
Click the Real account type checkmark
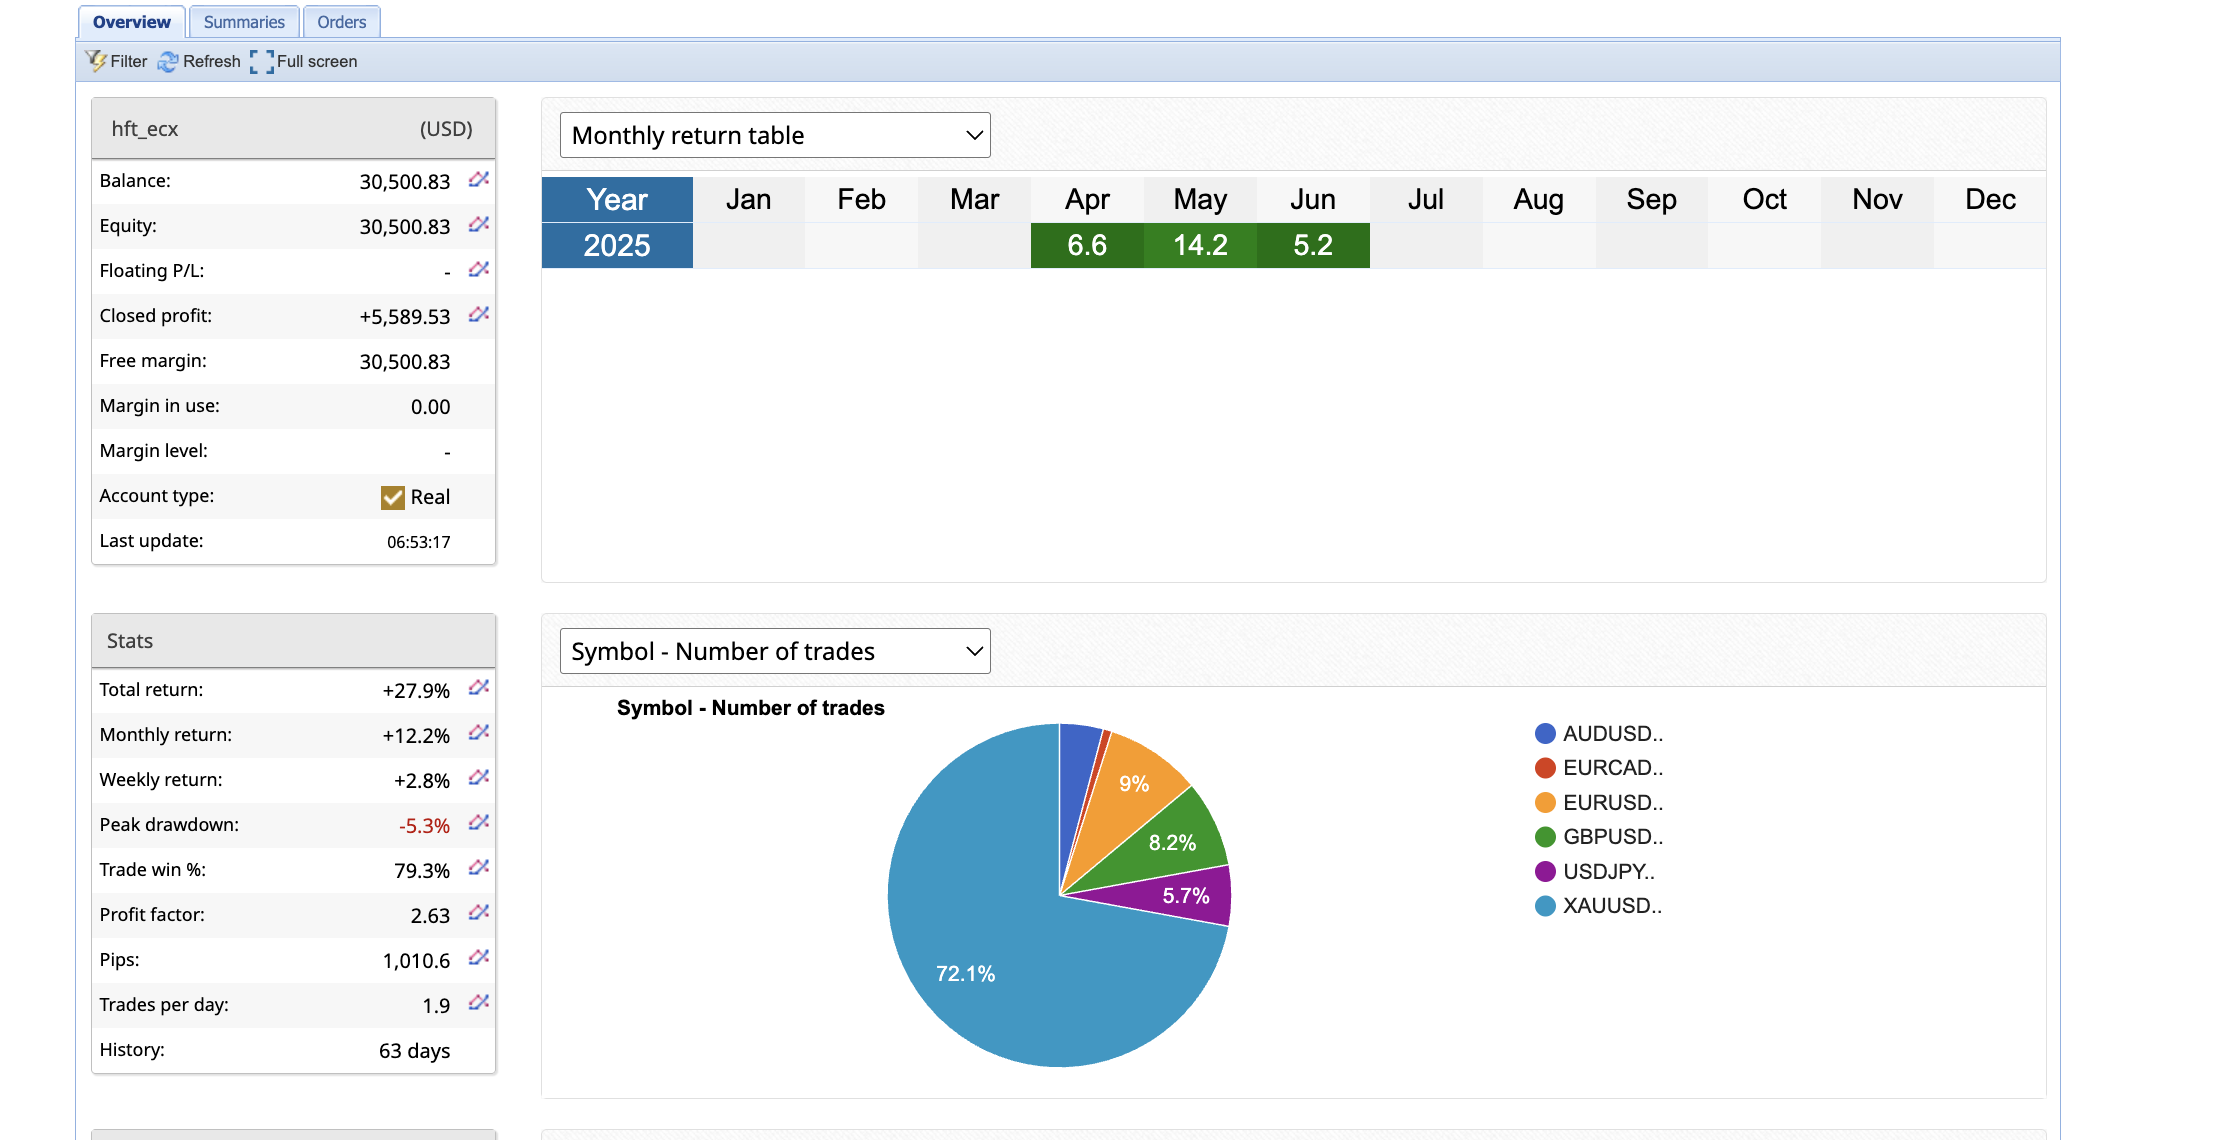point(393,497)
